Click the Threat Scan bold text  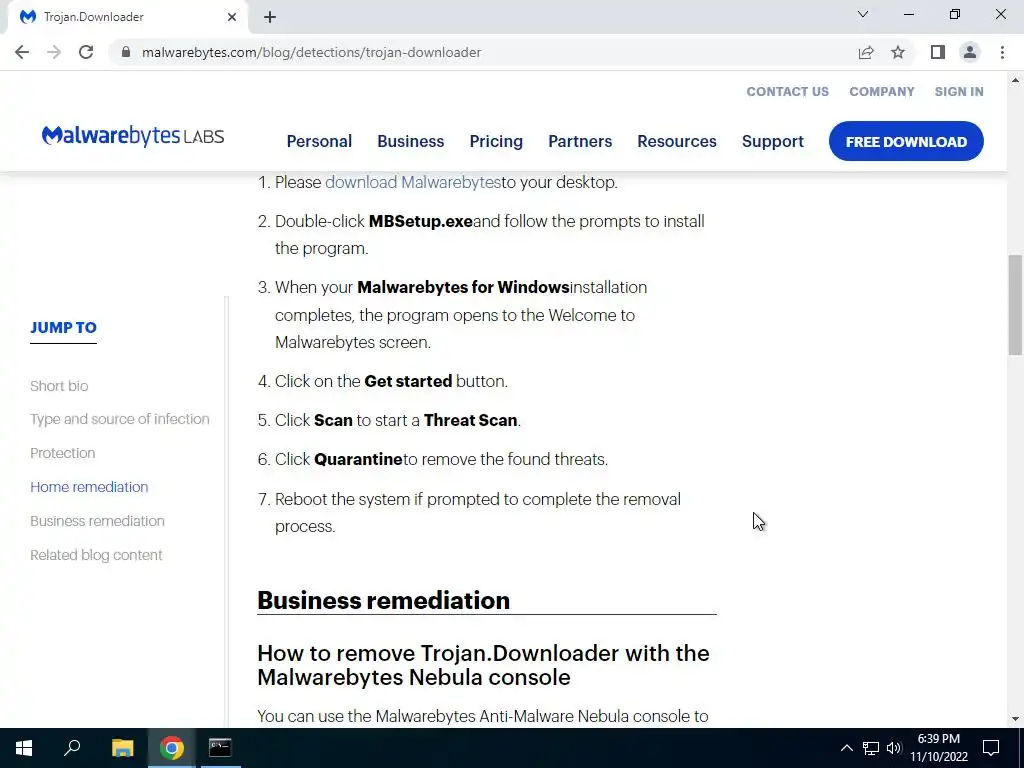click(470, 420)
